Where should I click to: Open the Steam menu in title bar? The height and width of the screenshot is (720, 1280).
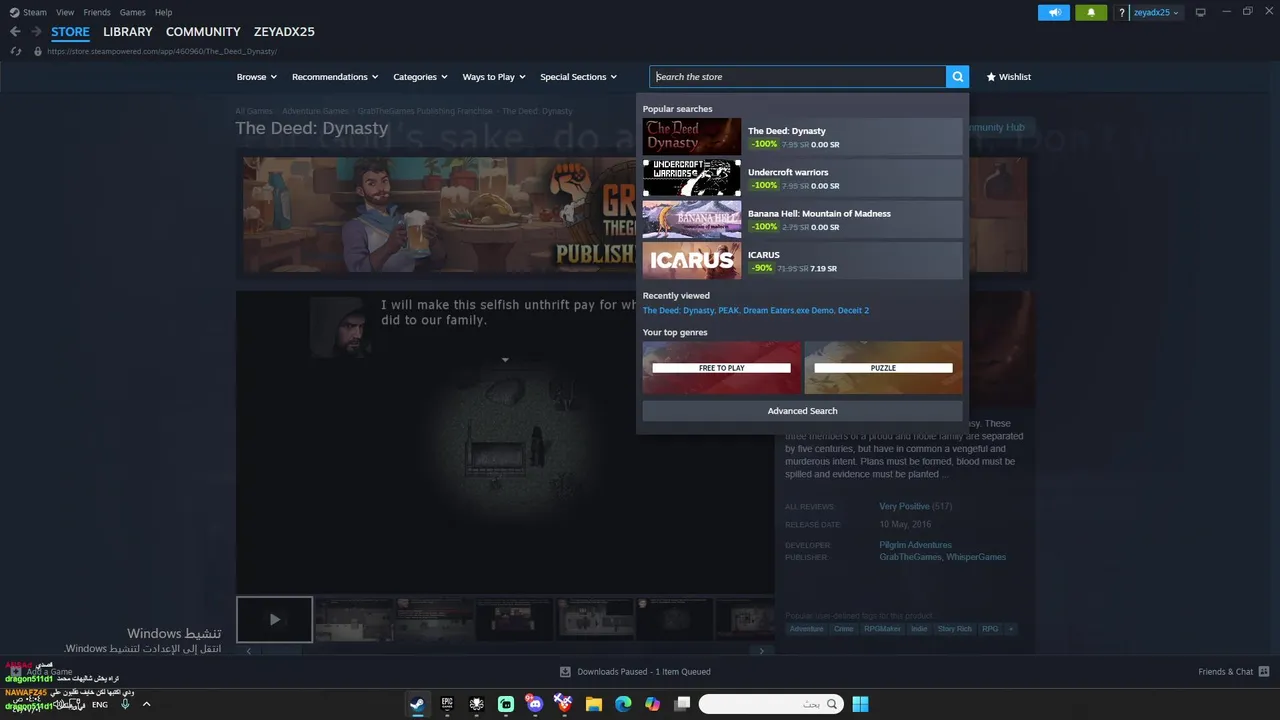click(35, 12)
